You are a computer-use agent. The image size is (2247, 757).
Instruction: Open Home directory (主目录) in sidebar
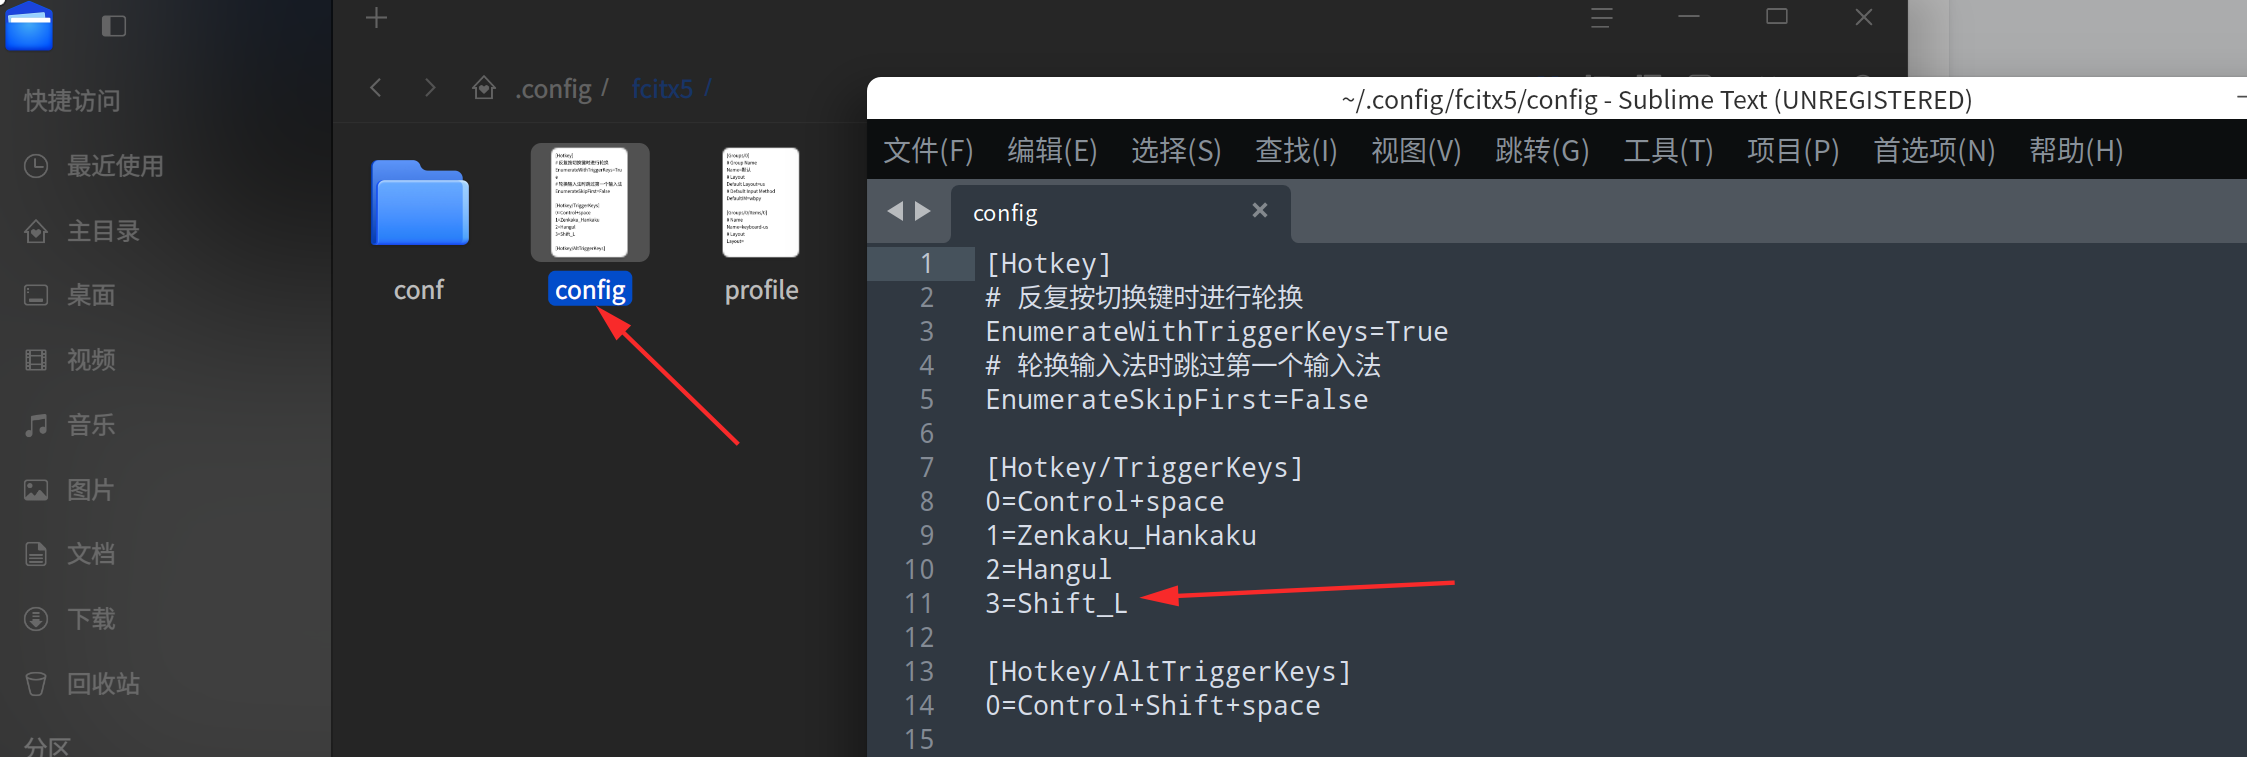coord(82,231)
